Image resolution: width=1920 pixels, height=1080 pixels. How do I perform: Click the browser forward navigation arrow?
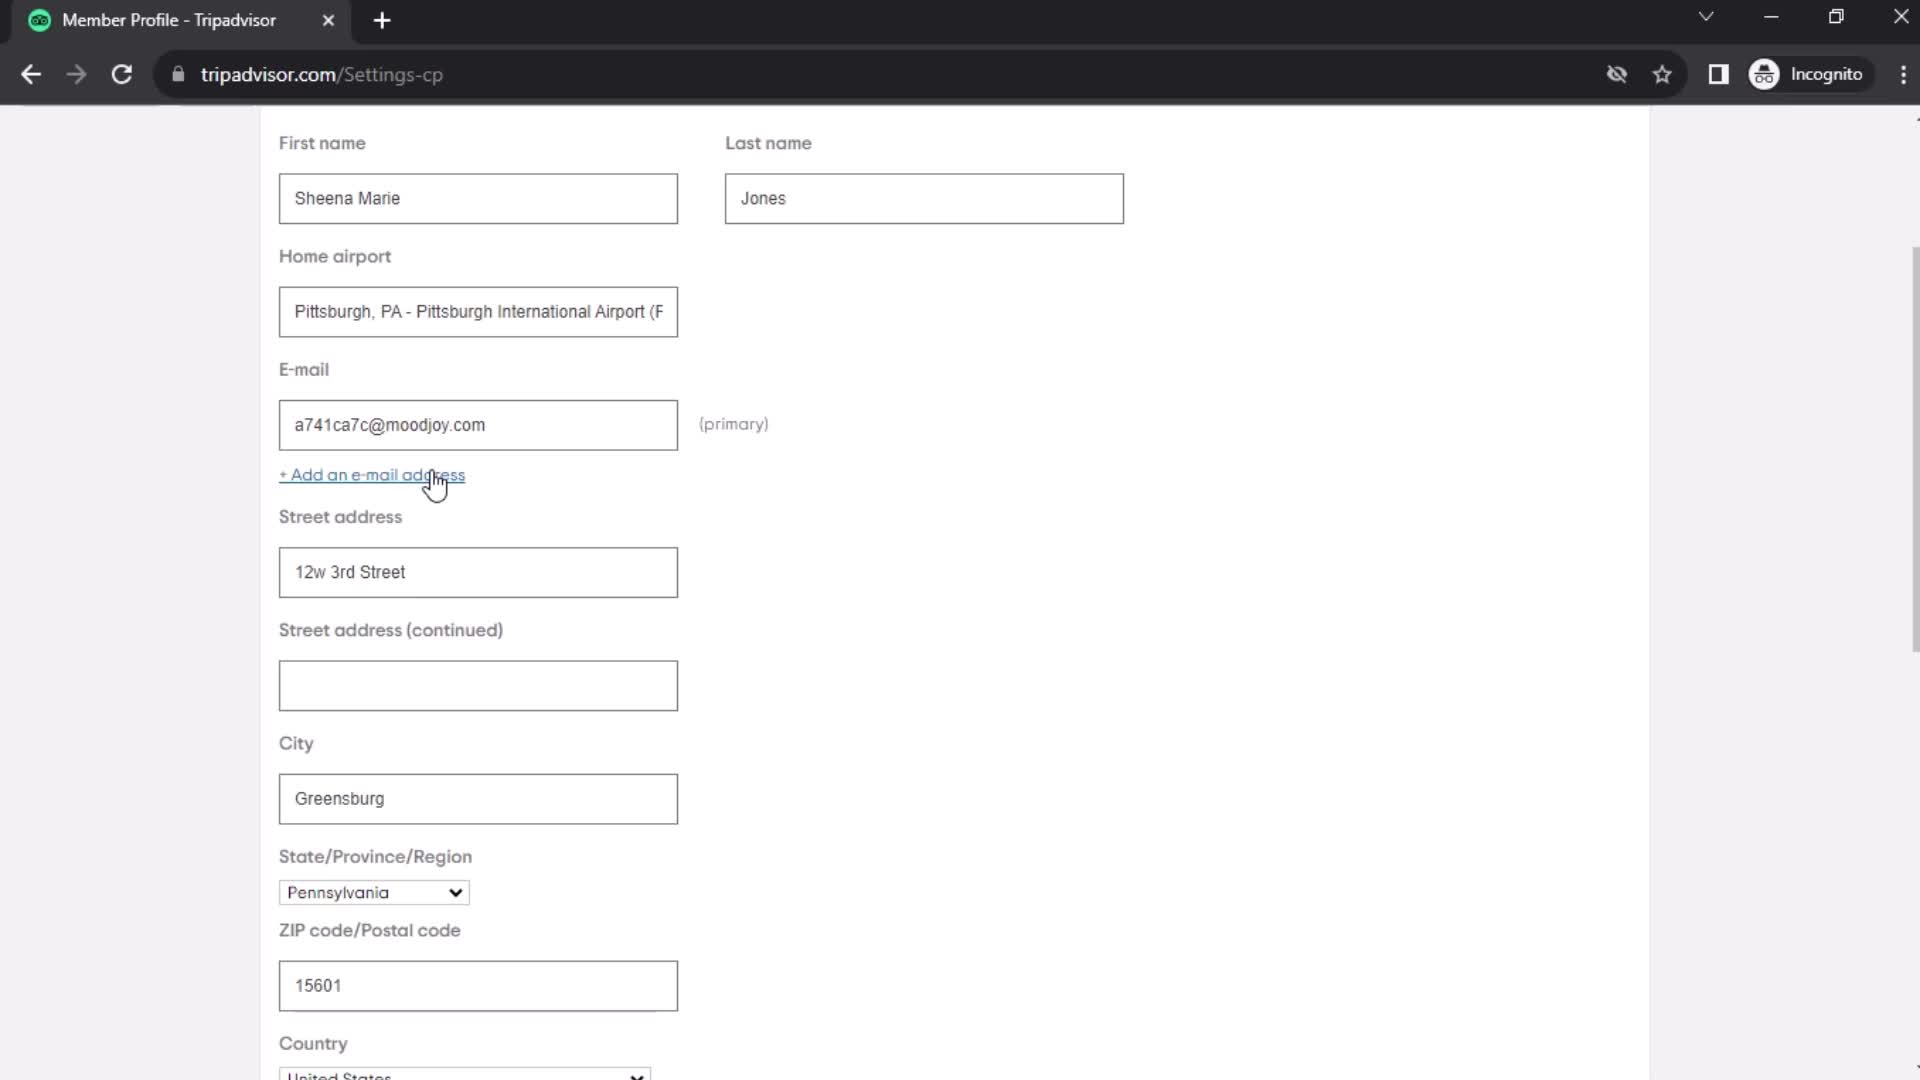coord(75,74)
